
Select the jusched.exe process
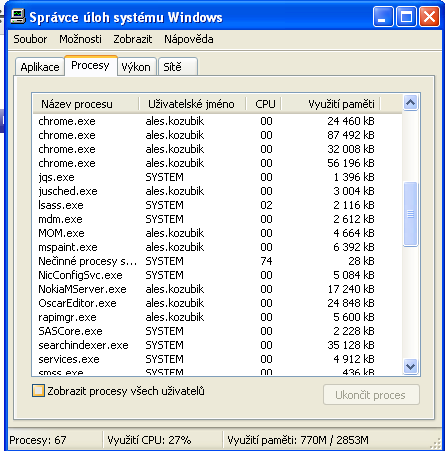(217, 191)
